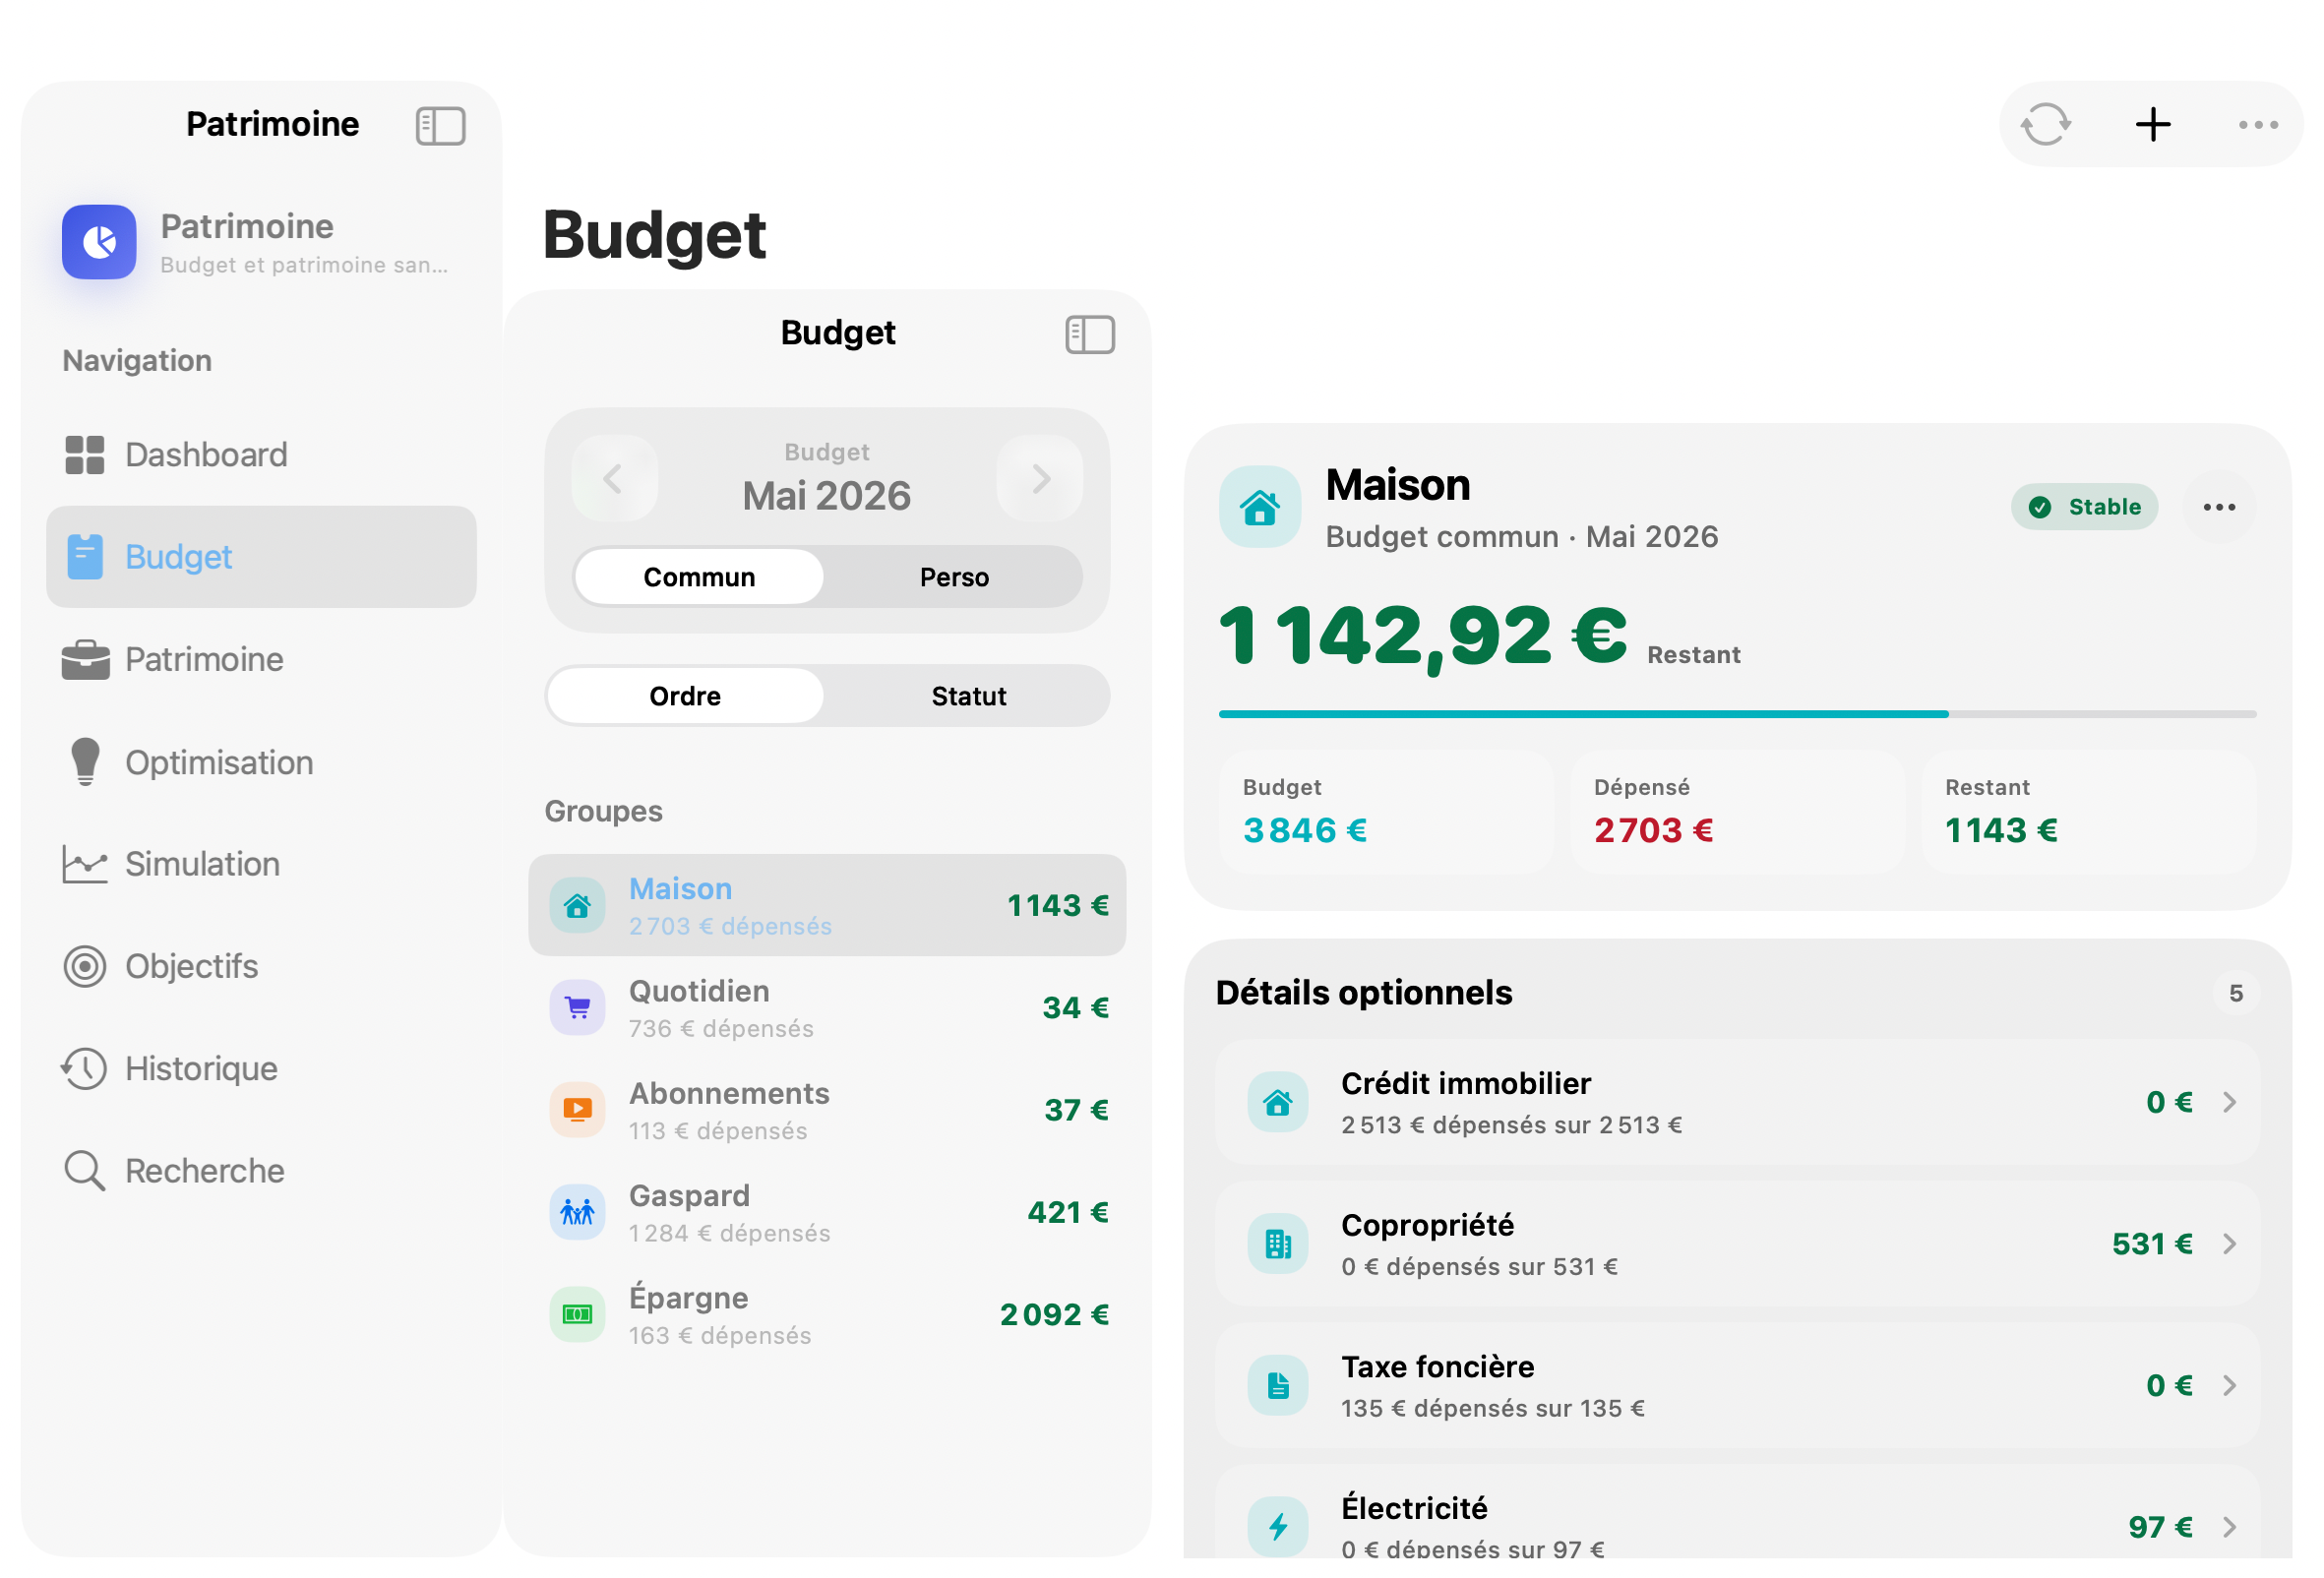Expand Taxe foncière row chevron
This screenshot has width=2324, height=1578.
point(2229,1386)
